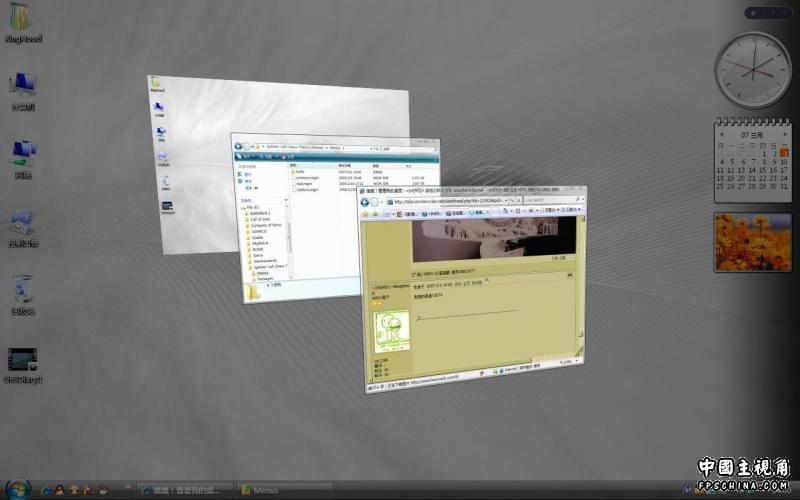Select Call of Duty folder in tree

(x=260, y=219)
